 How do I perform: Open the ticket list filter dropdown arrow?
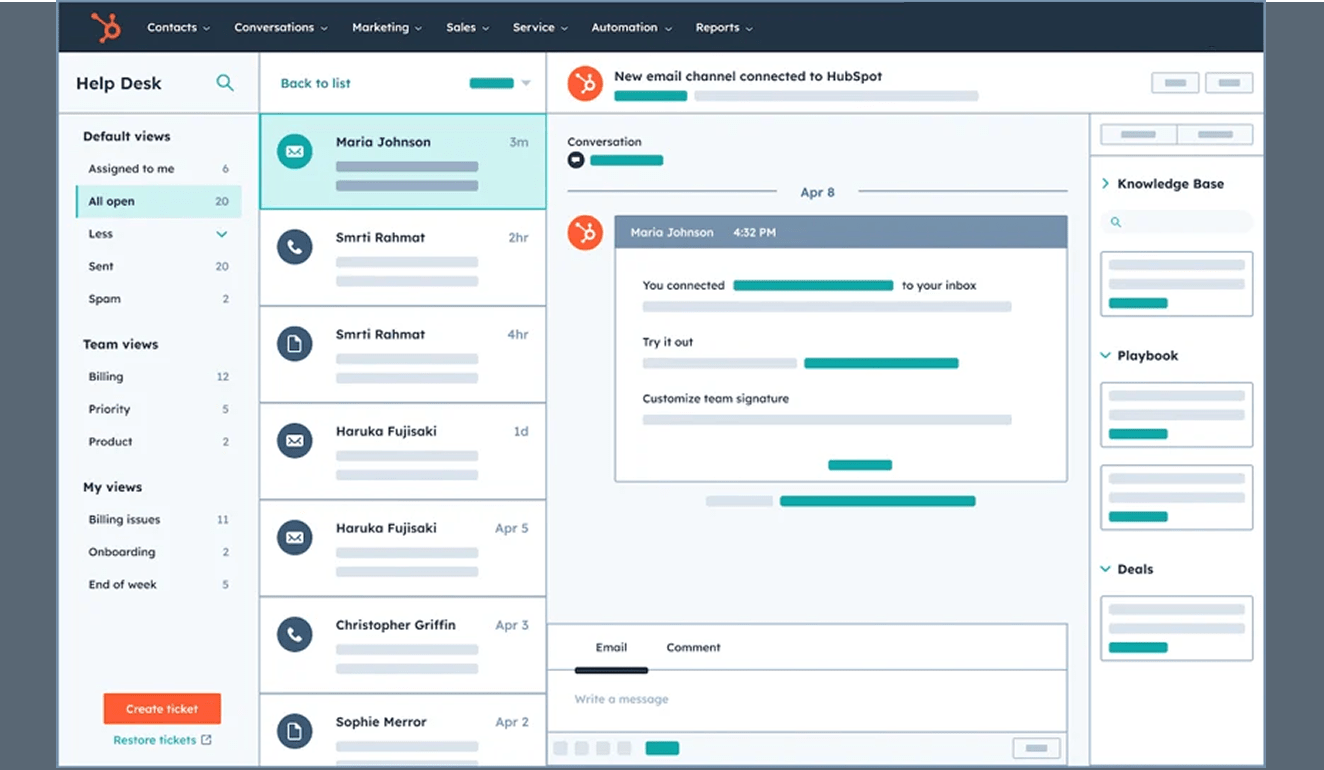coord(526,83)
